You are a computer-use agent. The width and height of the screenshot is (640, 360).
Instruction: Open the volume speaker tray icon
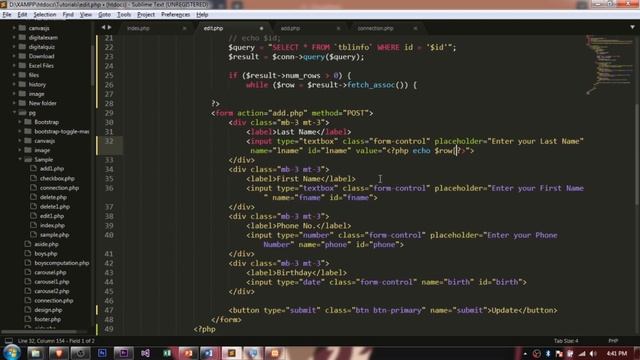[593, 353]
